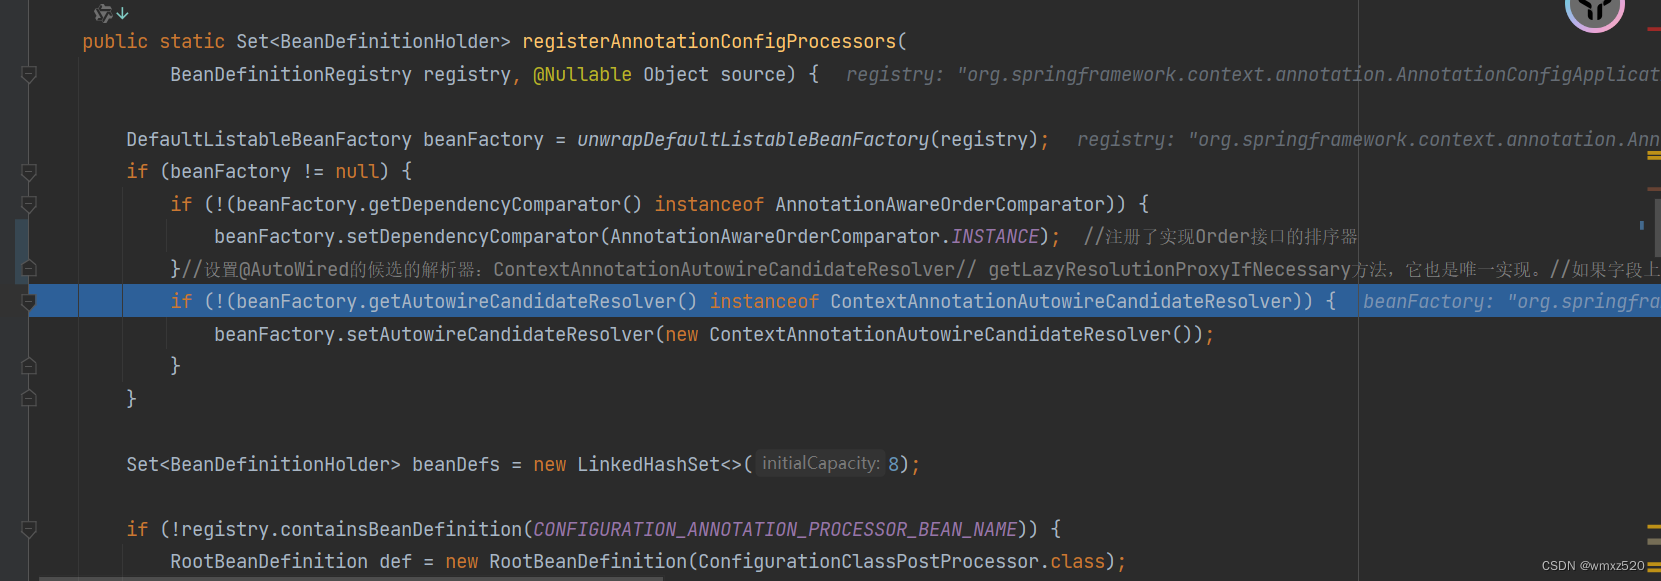The height and width of the screenshot is (581, 1661).
Task: Collapse the 'if (beanFactory != null)' block
Action: 29,172
